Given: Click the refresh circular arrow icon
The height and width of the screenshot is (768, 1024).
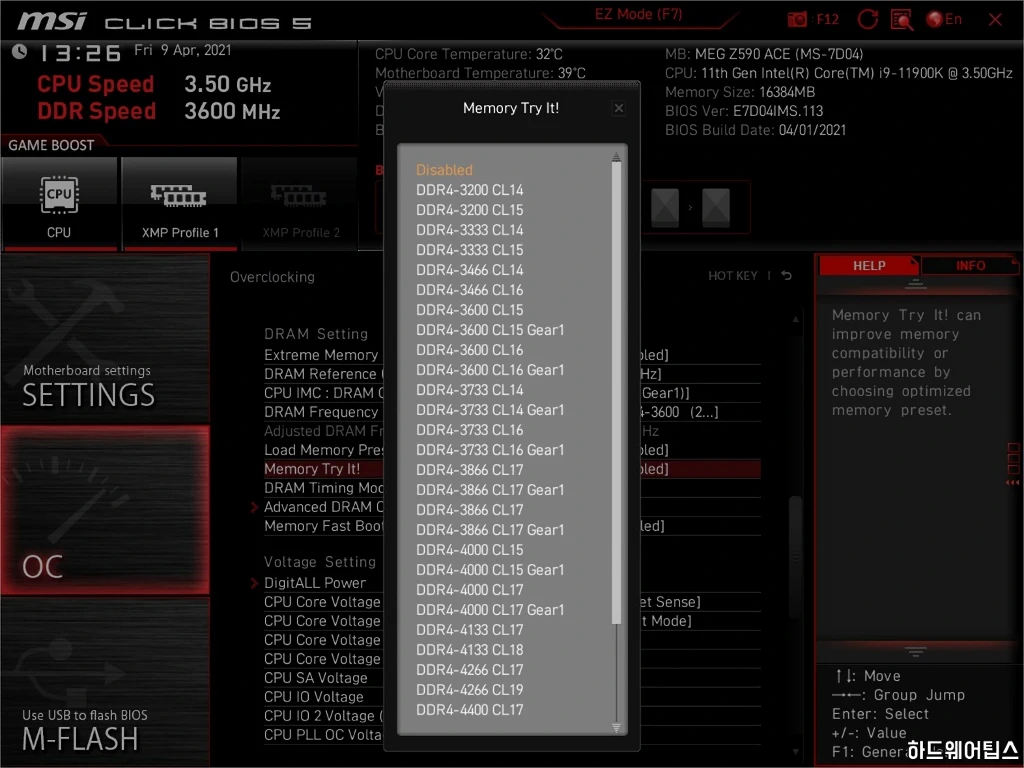Looking at the screenshot, I should pyautogui.click(x=867, y=20).
